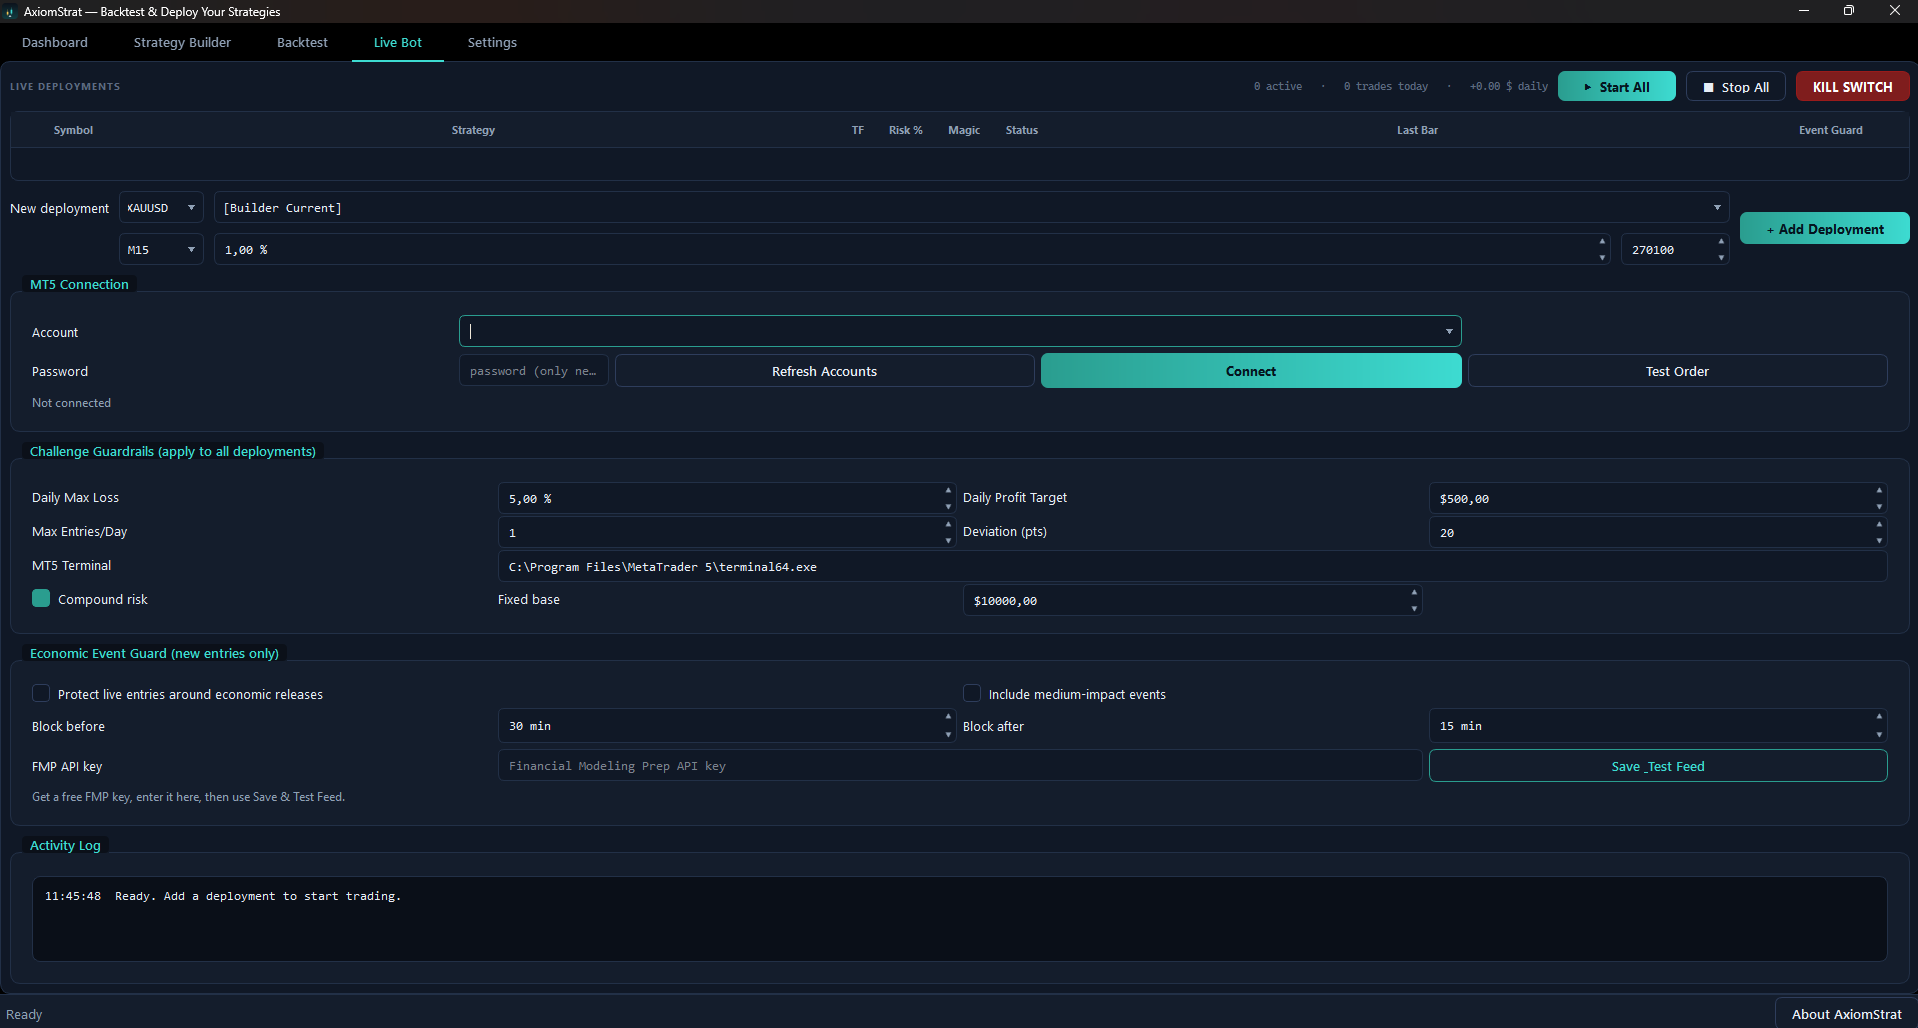The image size is (1918, 1028).
Task: Open the Backtest tab
Action: coord(302,42)
